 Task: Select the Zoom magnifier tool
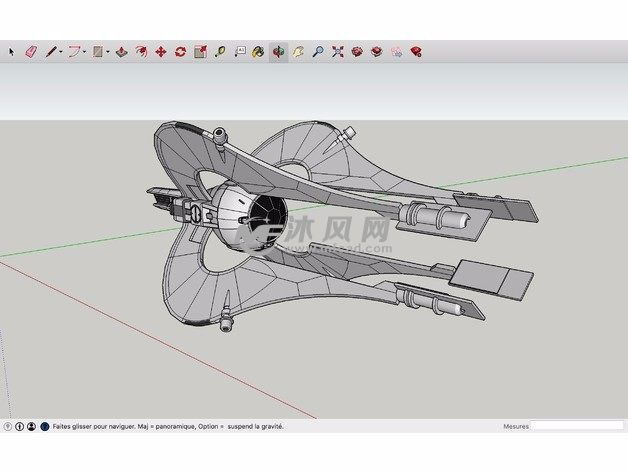[x=318, y=51]
